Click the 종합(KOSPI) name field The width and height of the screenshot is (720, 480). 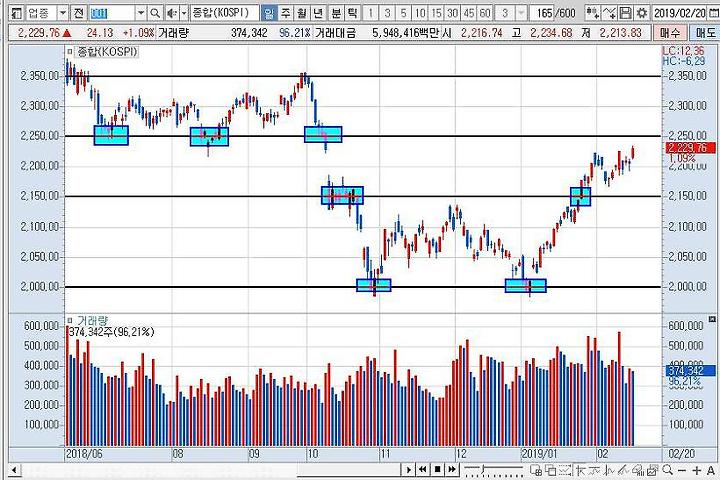224,13
